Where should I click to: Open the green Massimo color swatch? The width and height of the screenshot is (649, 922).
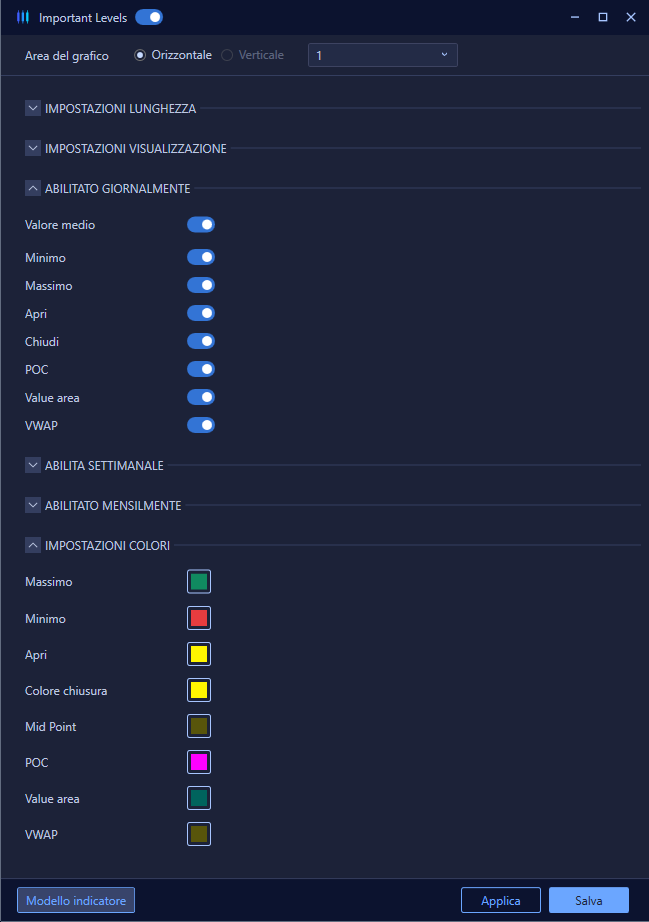pyautogui.click(x=199, y=582)
